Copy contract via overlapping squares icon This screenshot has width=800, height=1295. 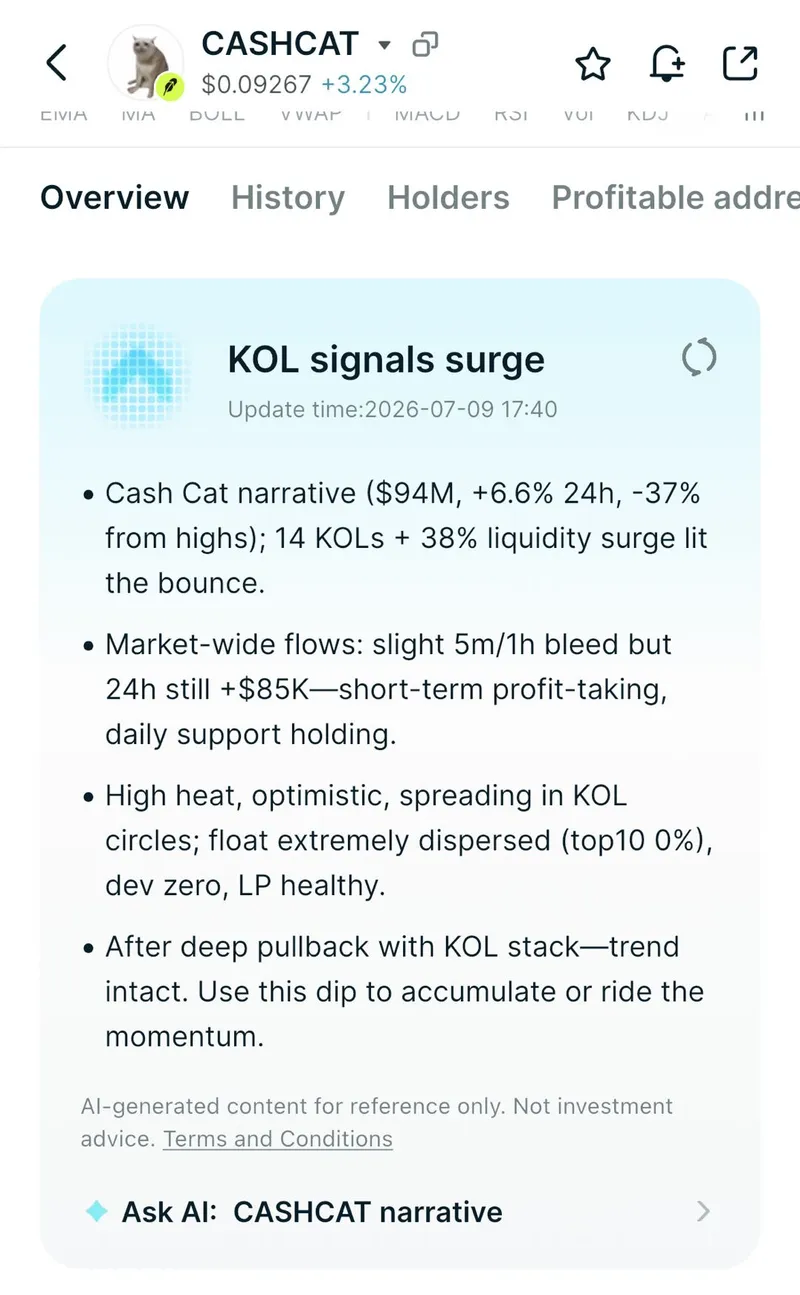[x=426, y=44]
